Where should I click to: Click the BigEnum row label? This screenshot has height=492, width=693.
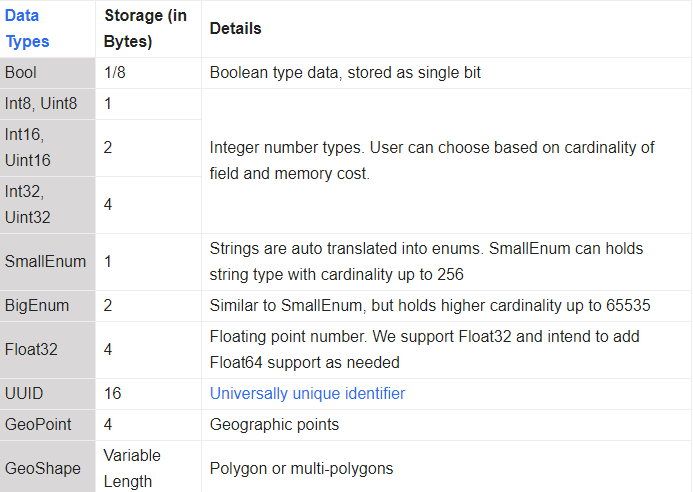[47, 305]
